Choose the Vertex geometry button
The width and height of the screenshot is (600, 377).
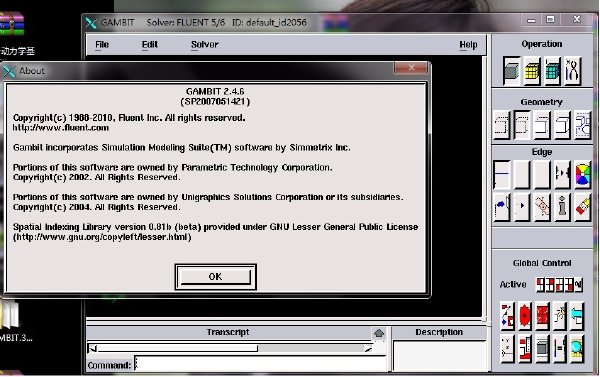[x=502, y=125]
